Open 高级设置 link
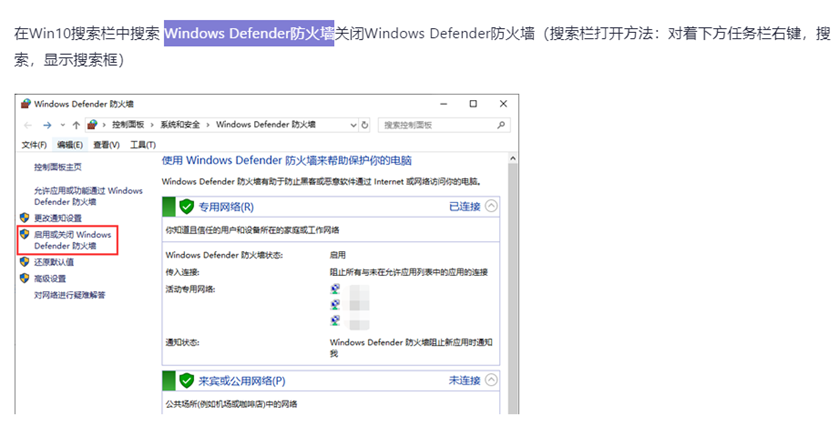 50,278
